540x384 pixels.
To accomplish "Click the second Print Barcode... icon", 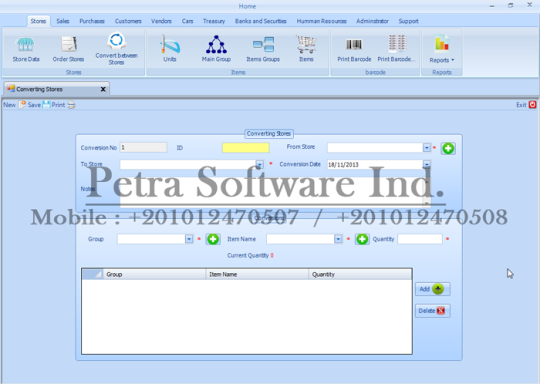I will [x=397, y=49].
